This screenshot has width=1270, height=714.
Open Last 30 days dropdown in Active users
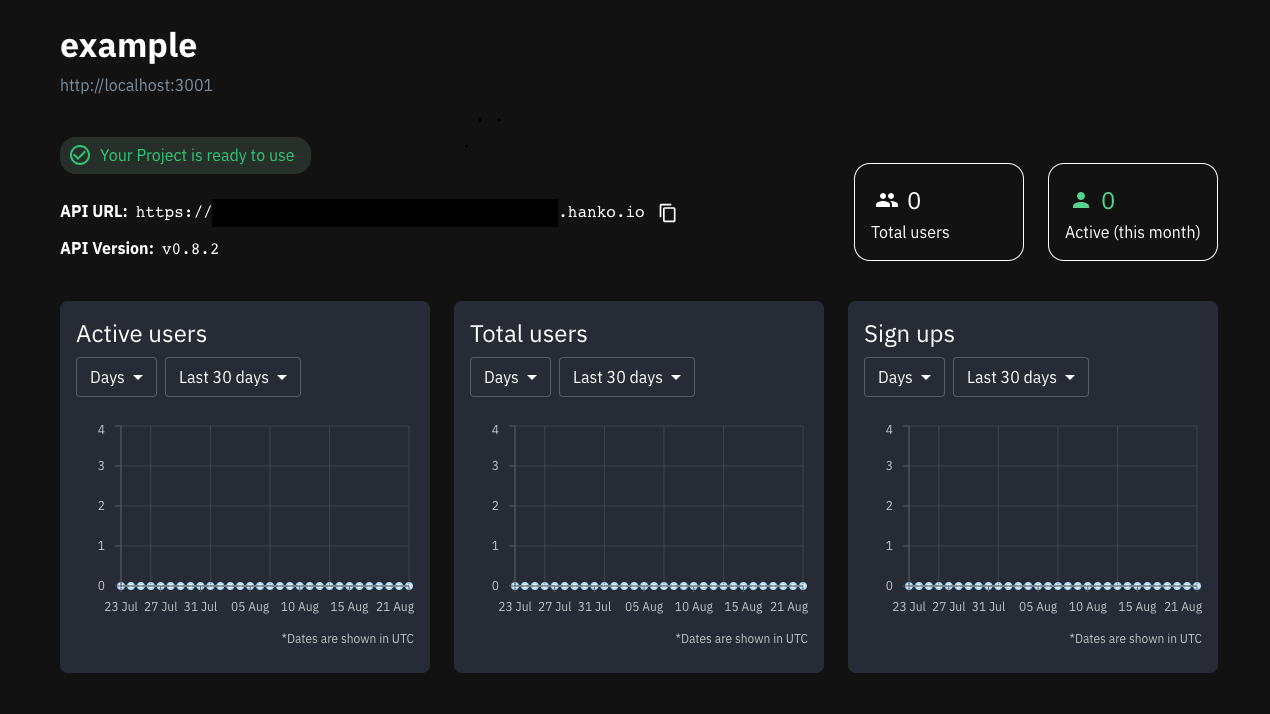pos(233,377)
